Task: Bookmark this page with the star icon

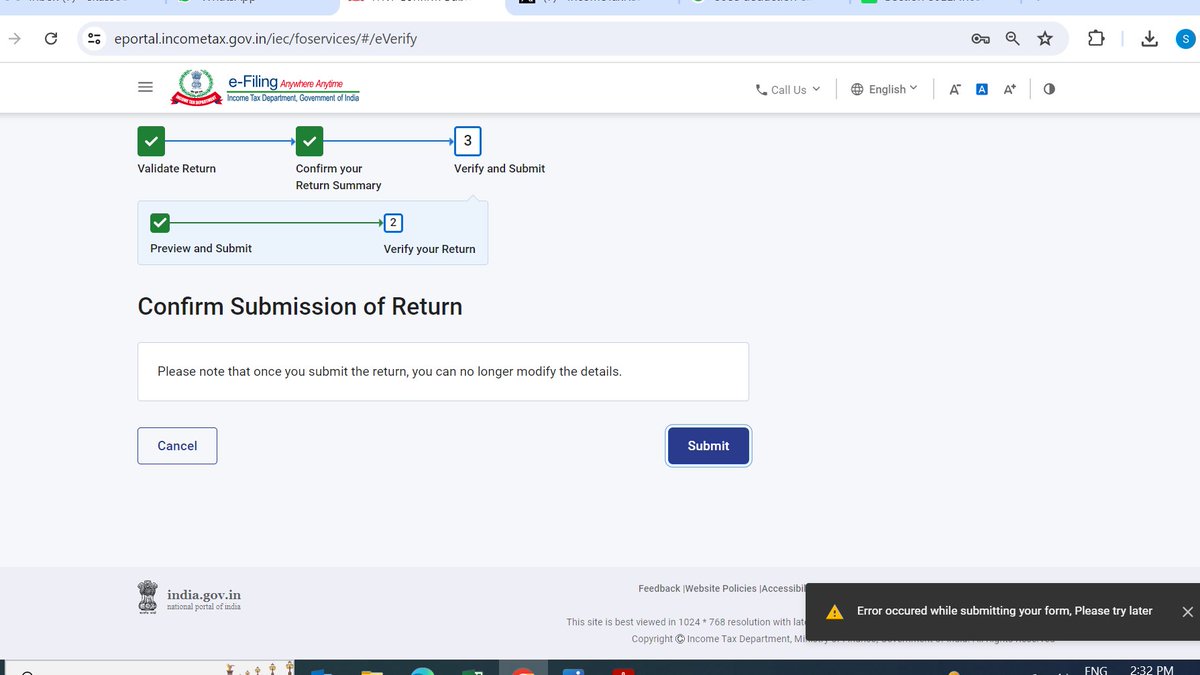Action: [1045, 39]
